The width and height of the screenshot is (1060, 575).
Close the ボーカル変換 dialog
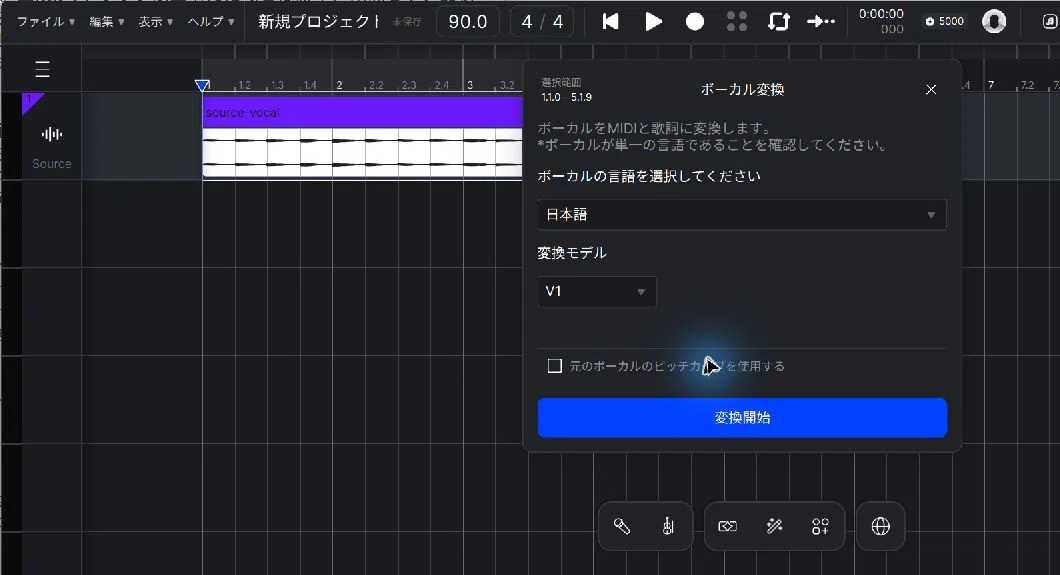tap(931, 89)
